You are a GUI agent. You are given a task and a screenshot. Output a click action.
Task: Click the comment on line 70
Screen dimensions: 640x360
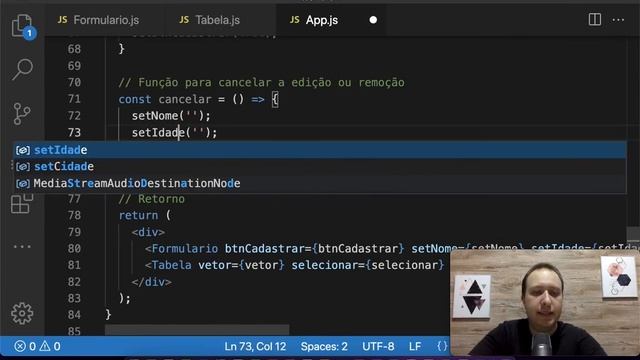pos(262,82)
